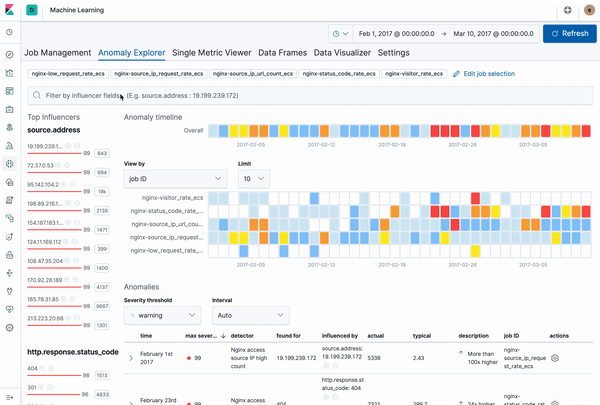Filter out influencer 72.57.0.53 (minus icon)
This screenshot has width=600, height=405.
pos(67,165)
